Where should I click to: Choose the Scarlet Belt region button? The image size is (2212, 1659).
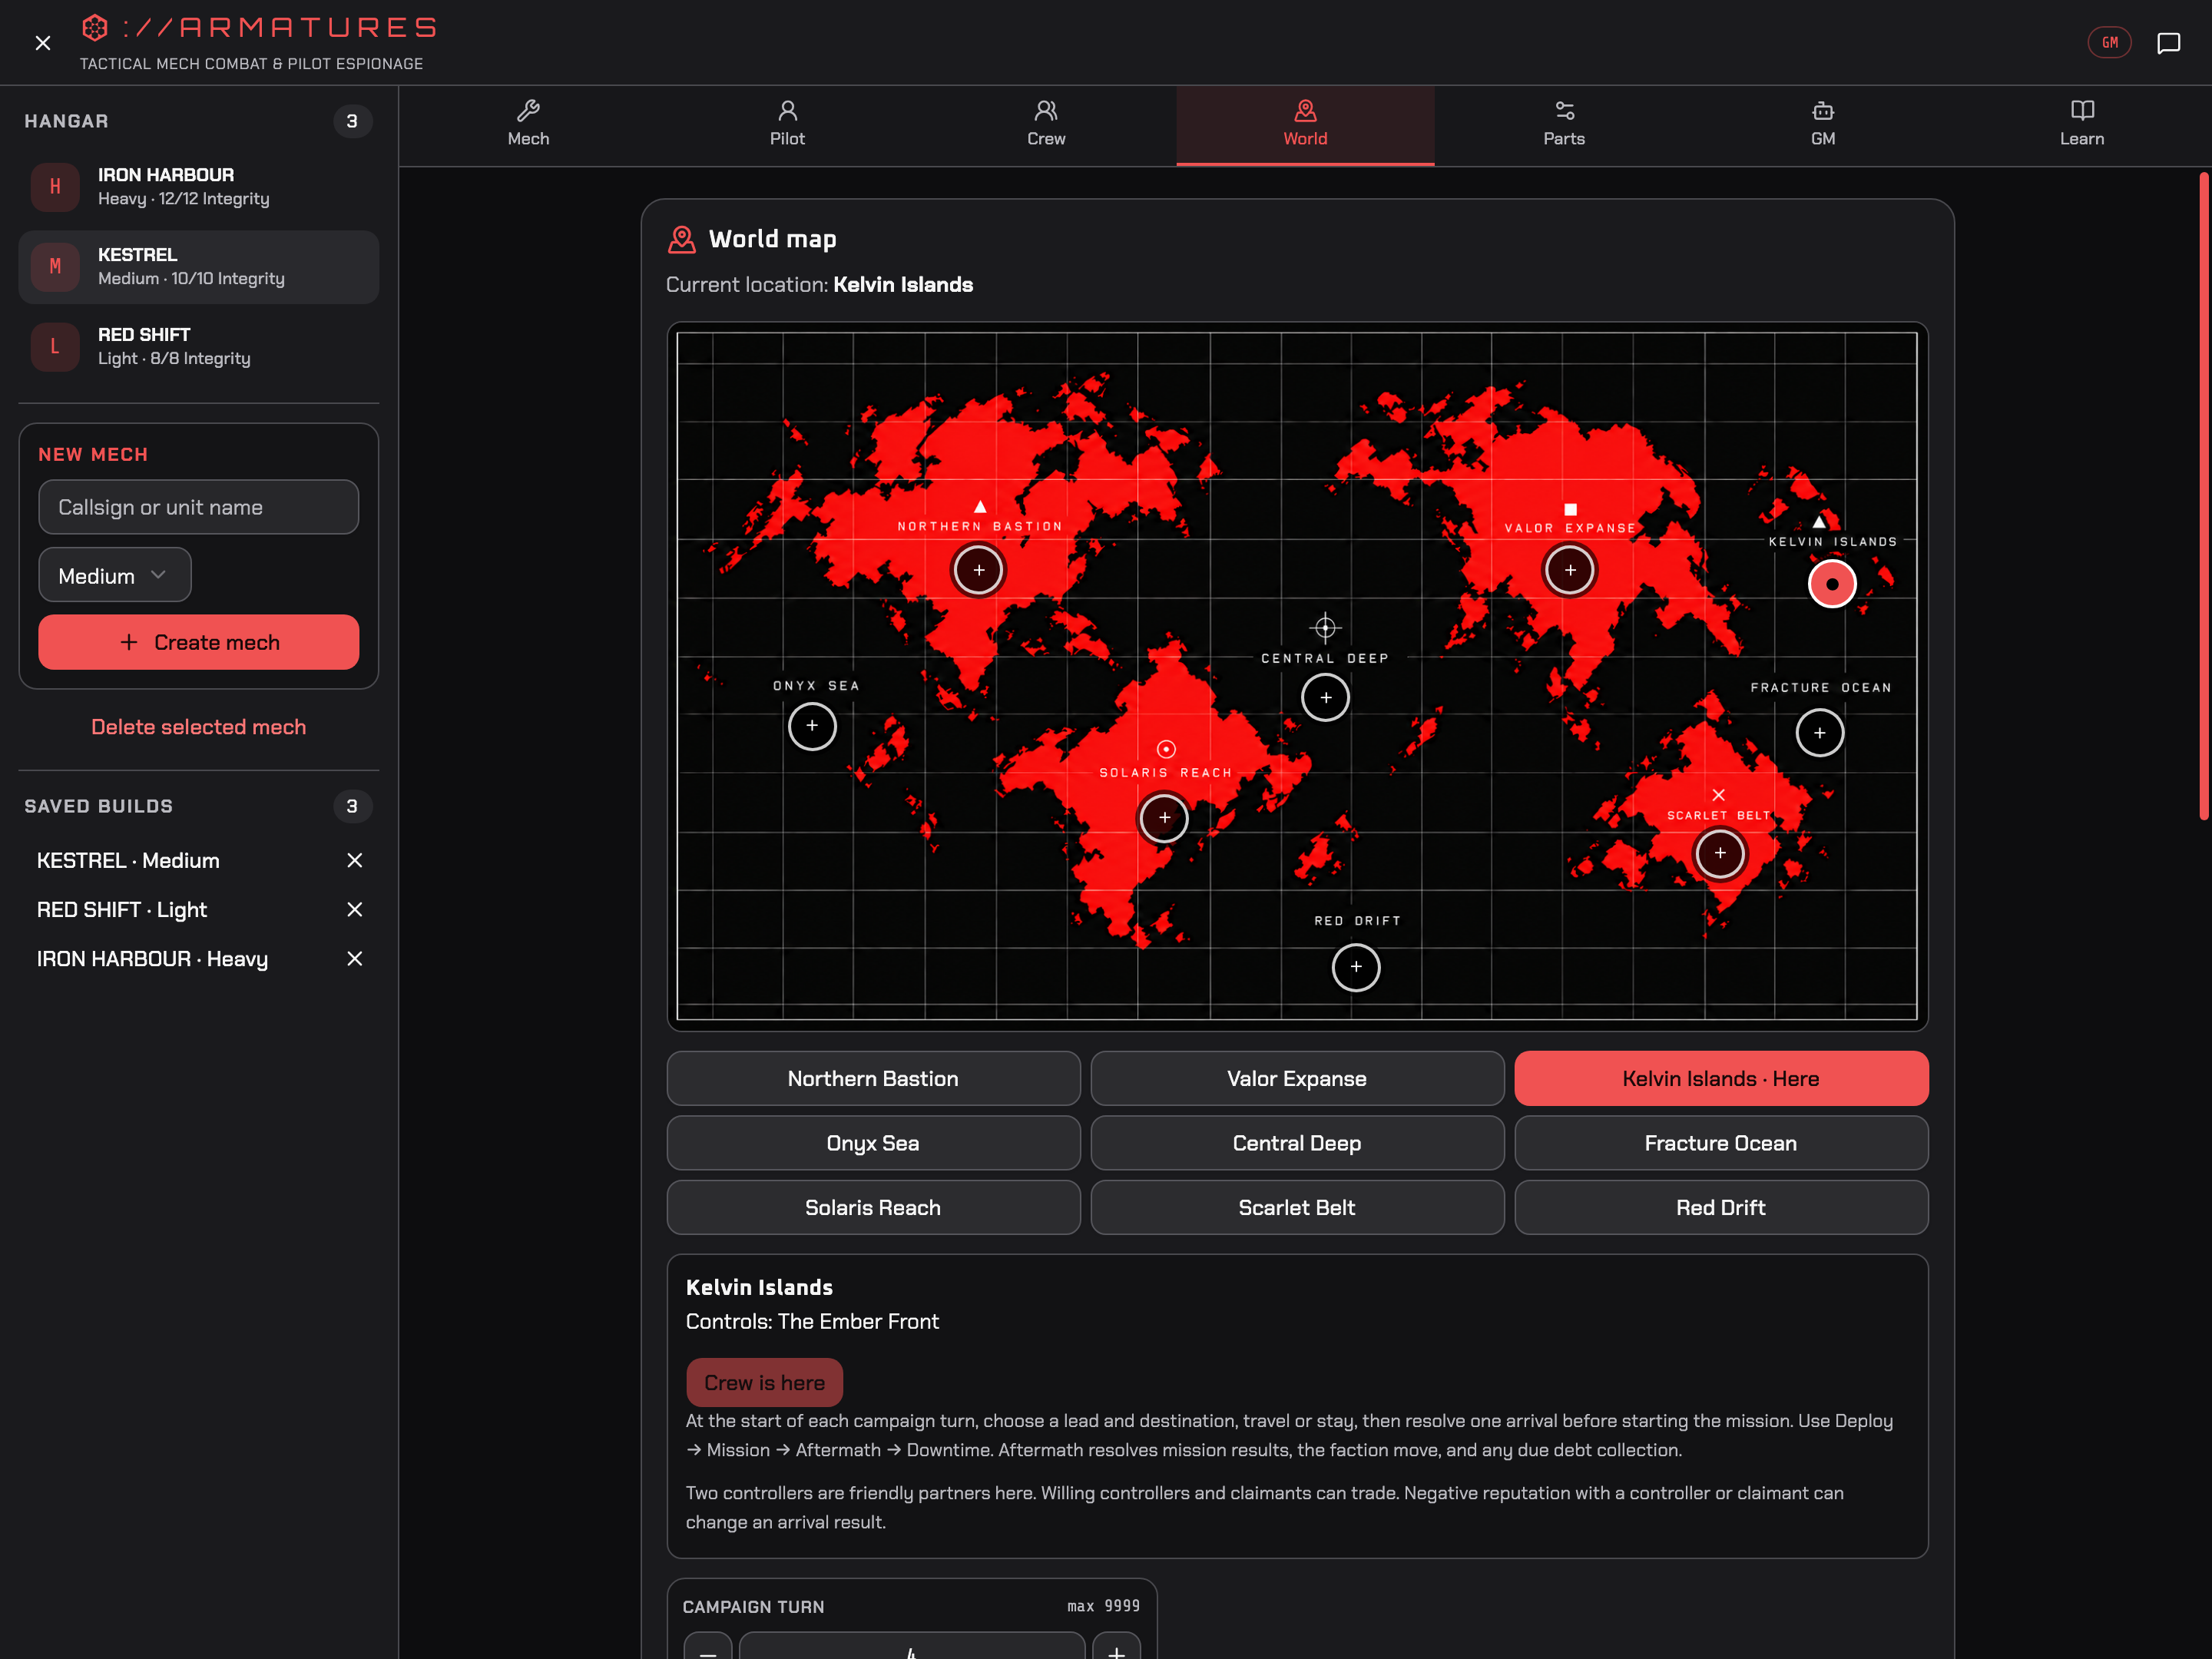[1297, 1207]
